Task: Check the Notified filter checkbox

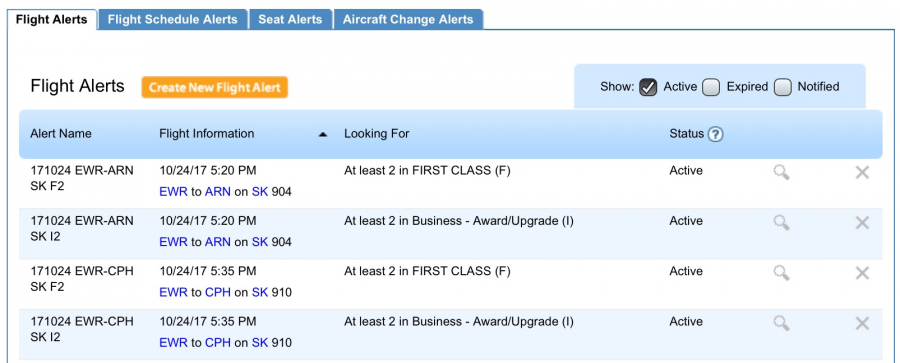Action: tap(782, 87)
